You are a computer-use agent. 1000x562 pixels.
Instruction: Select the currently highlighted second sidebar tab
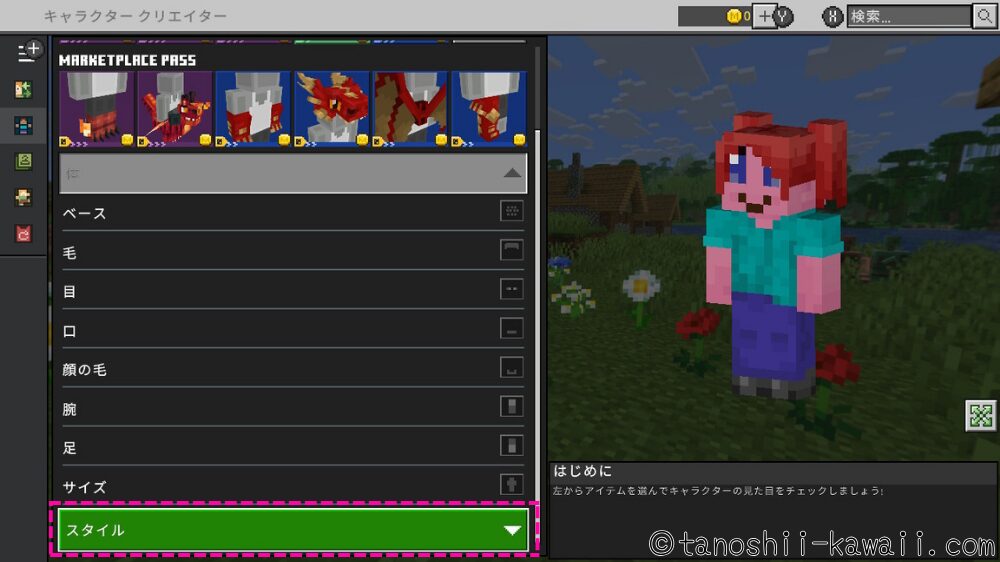(x=23, y=126)
